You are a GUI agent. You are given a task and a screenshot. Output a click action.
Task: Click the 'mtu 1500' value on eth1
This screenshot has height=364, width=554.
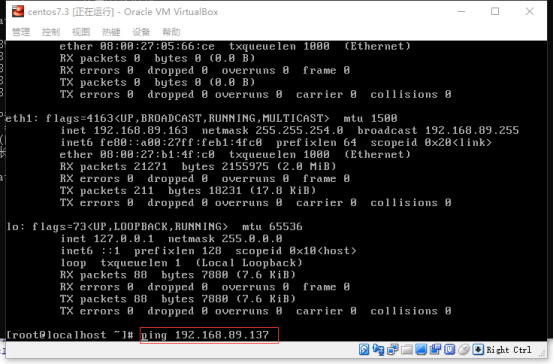point(370,118)
